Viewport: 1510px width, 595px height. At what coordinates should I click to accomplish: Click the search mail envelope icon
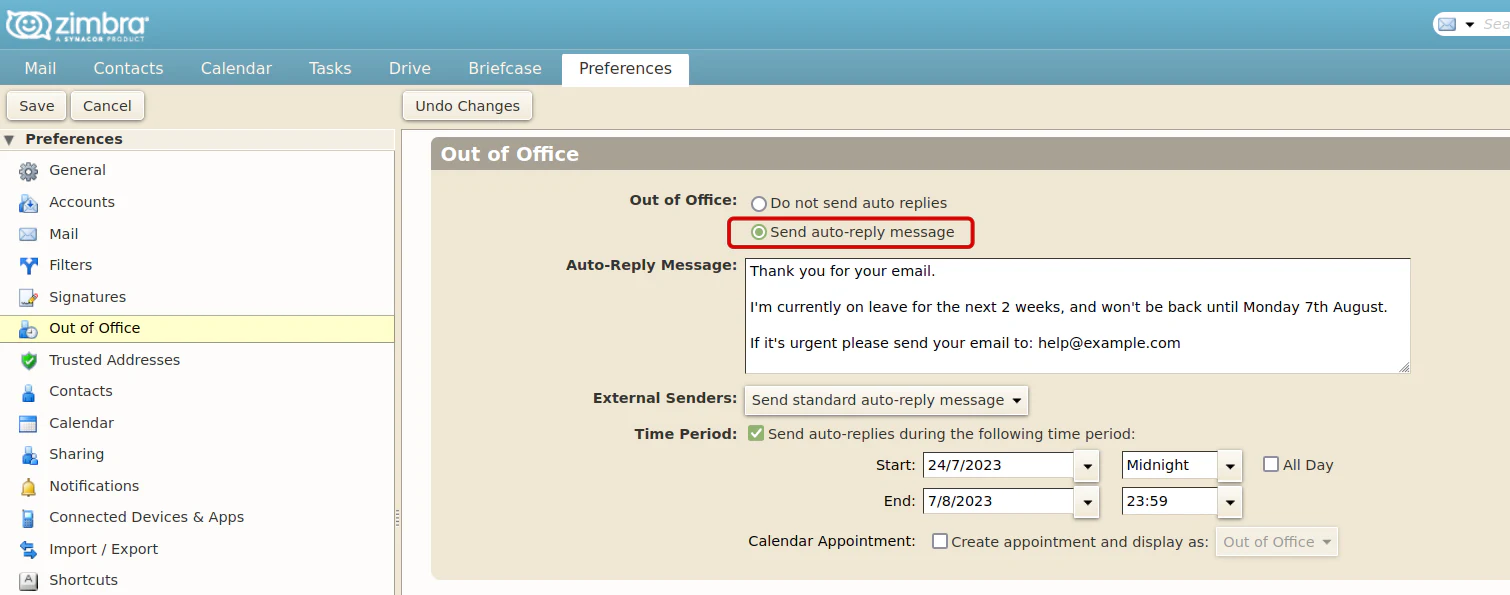pyautogui.click(x=1446, y=24)
